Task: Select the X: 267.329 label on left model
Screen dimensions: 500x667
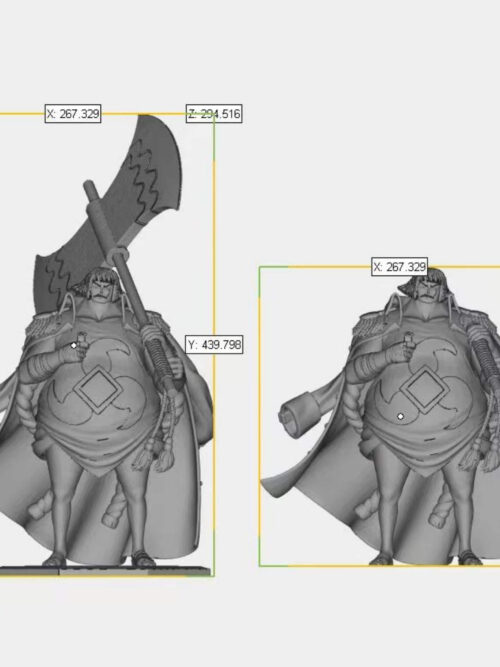Action: point(73,114)
